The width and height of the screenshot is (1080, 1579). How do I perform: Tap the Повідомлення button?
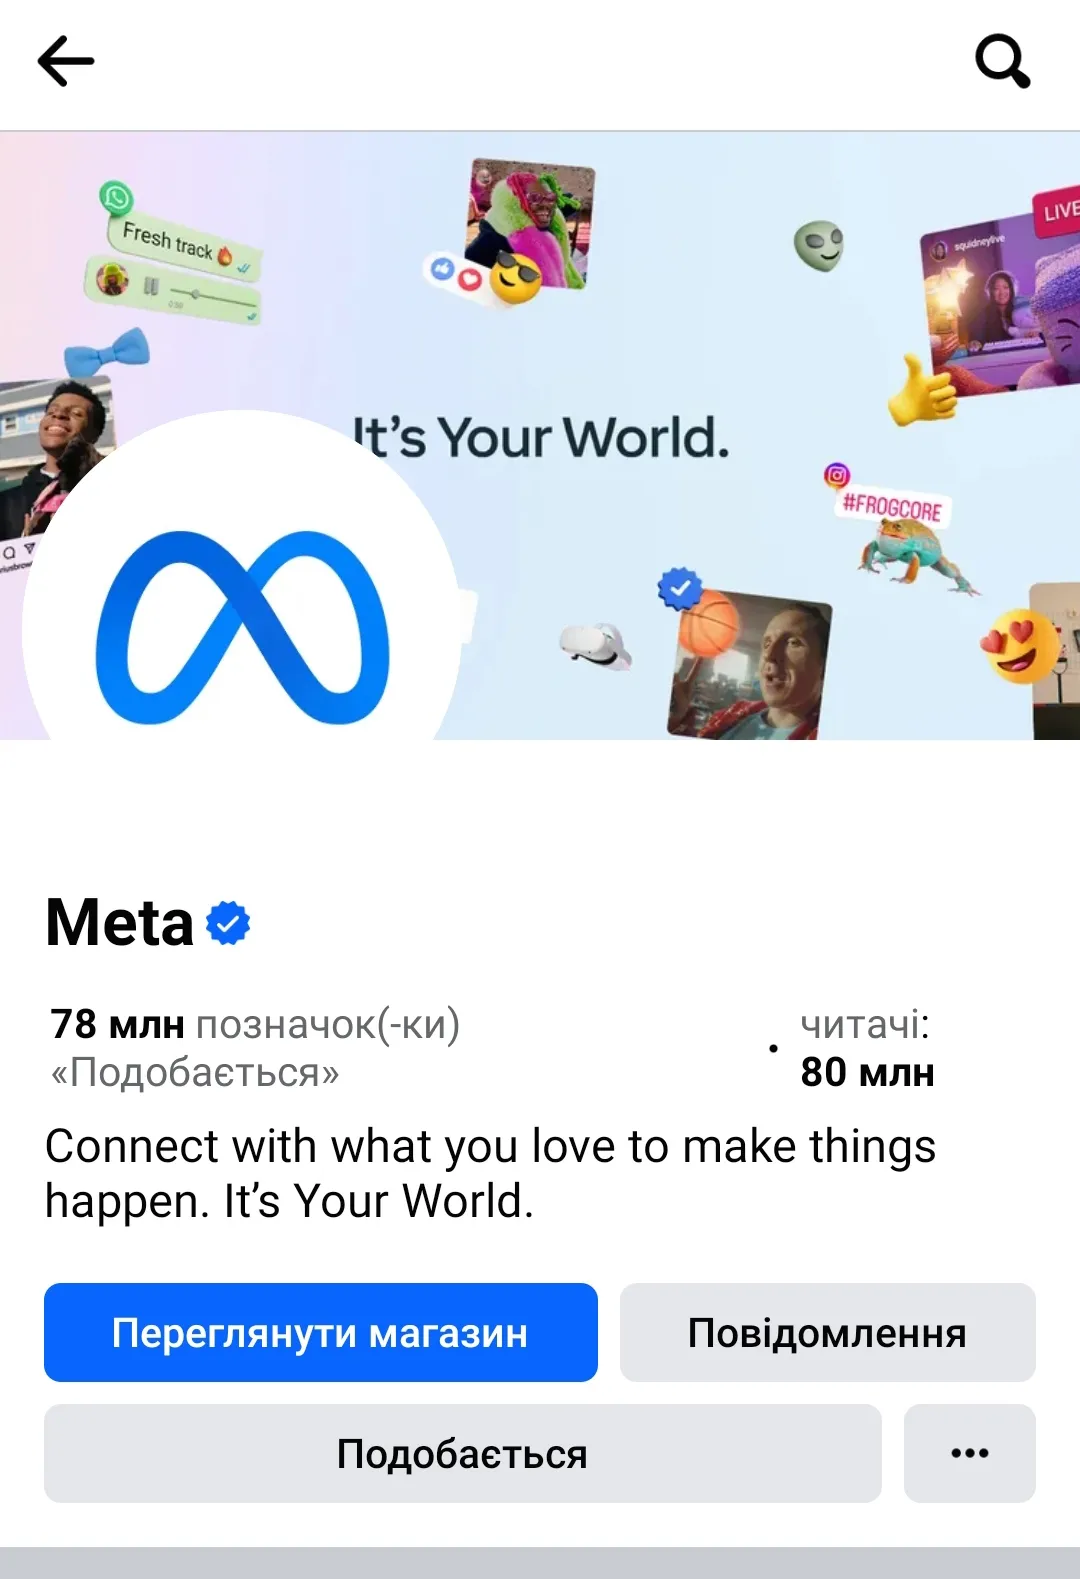828,1333
